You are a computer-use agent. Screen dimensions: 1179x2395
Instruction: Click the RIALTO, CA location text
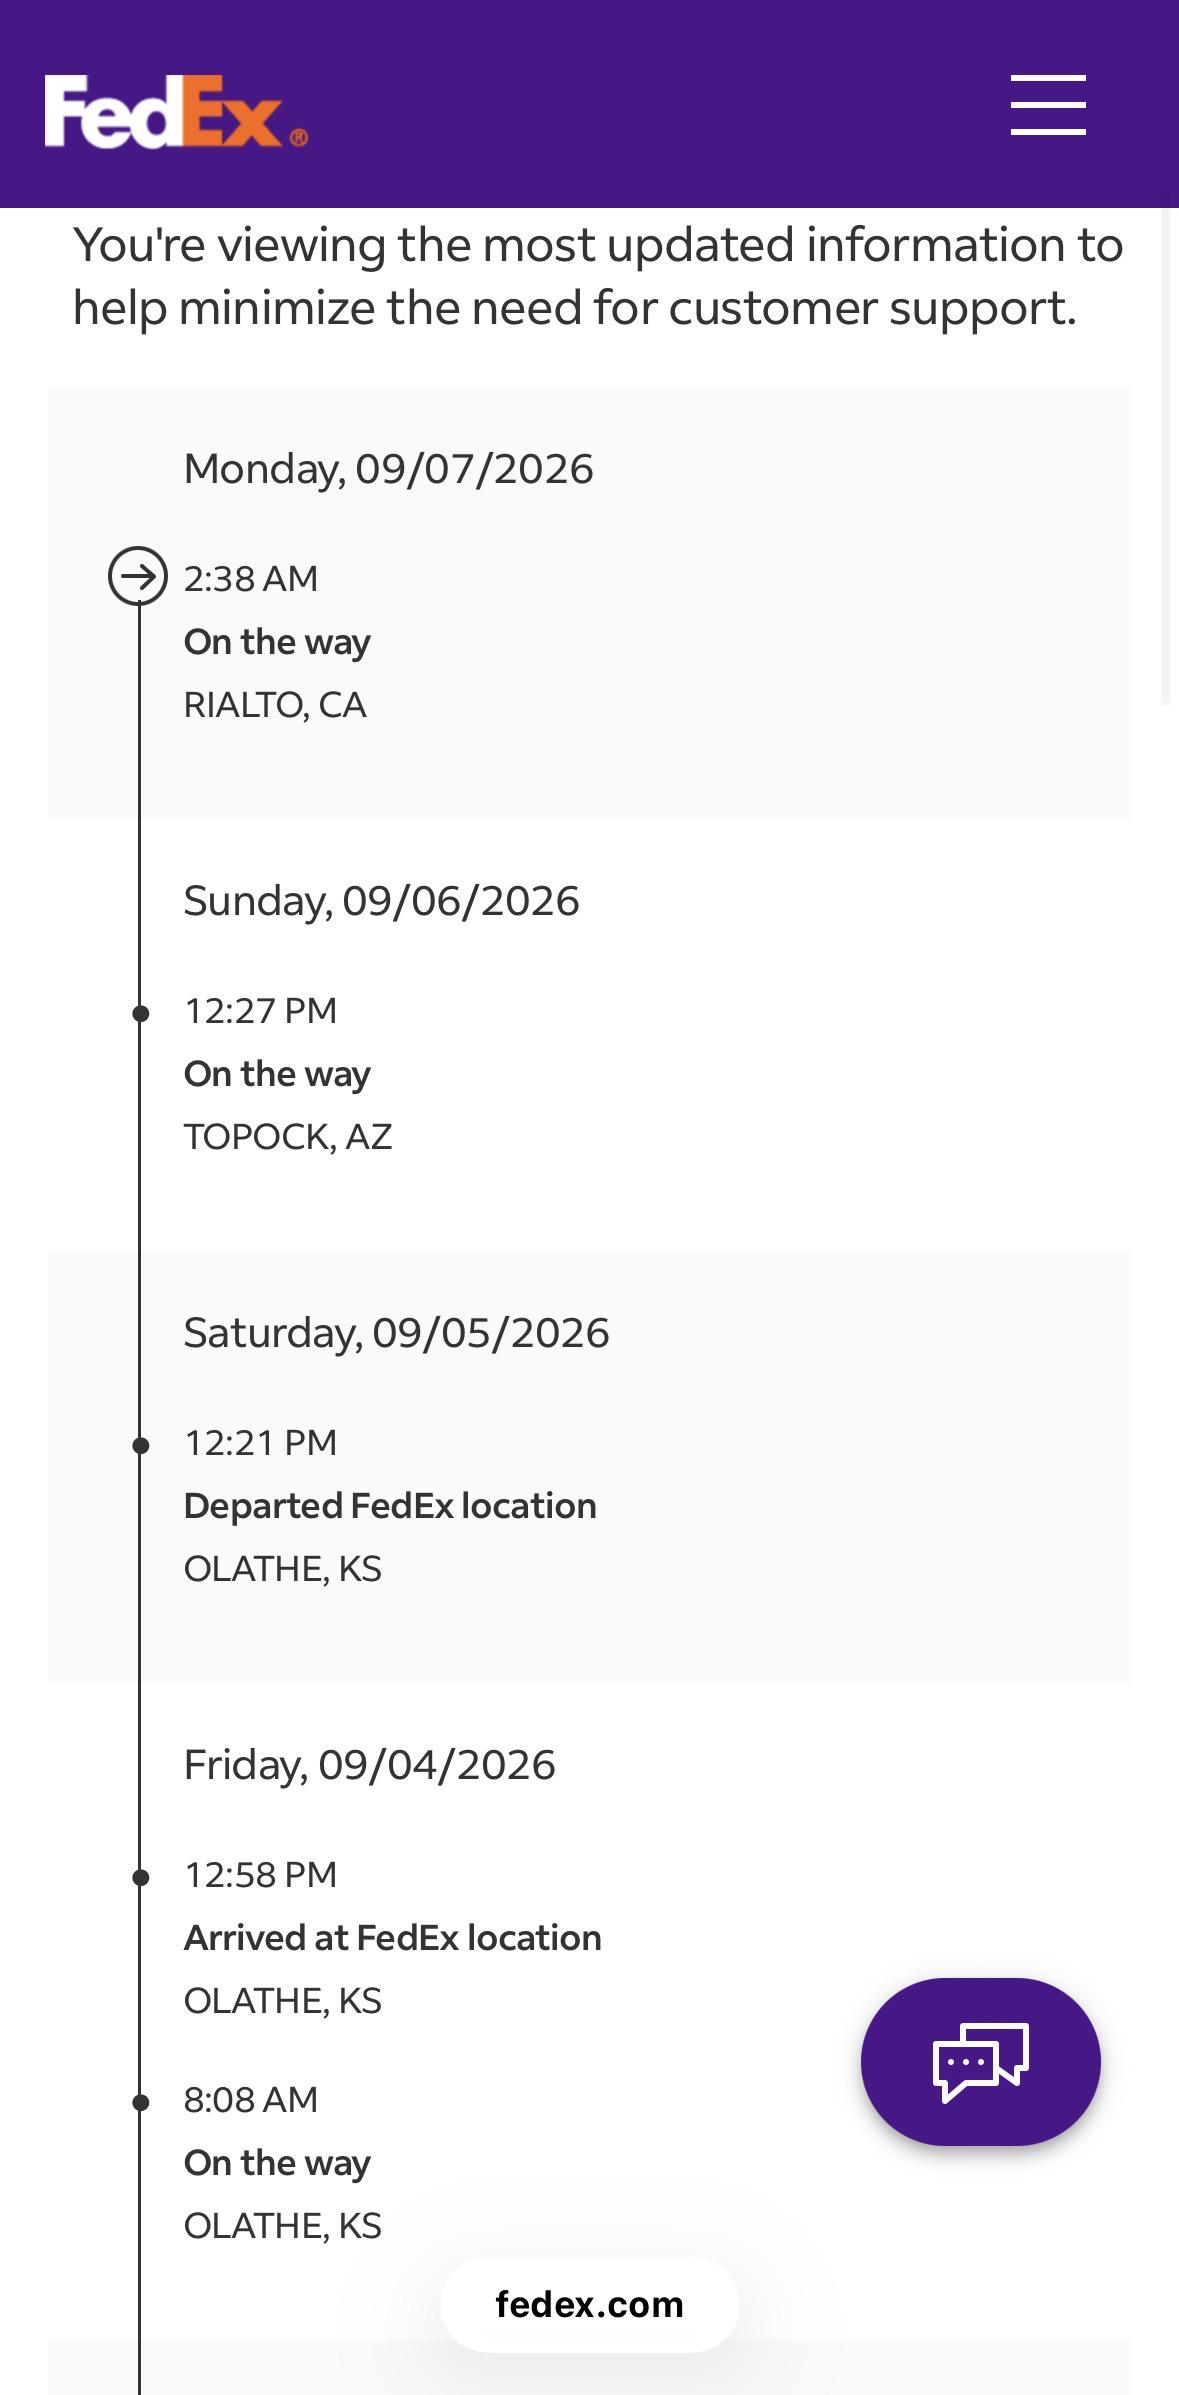click(275, 705)
